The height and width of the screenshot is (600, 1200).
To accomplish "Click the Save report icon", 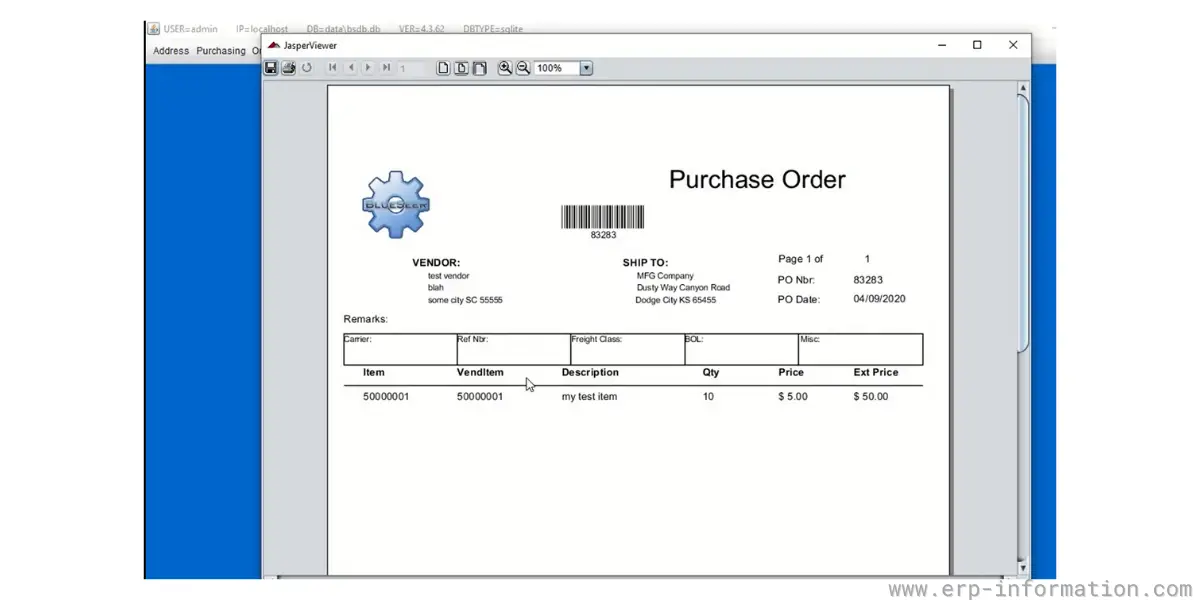I will [x=270, y=68].
